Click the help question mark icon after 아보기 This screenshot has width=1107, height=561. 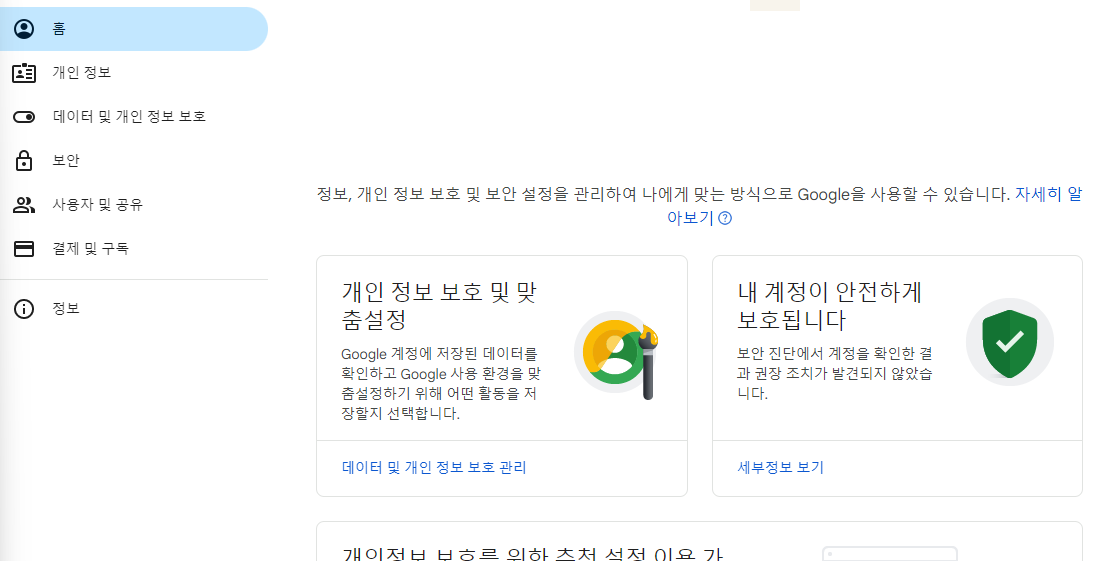725,218
